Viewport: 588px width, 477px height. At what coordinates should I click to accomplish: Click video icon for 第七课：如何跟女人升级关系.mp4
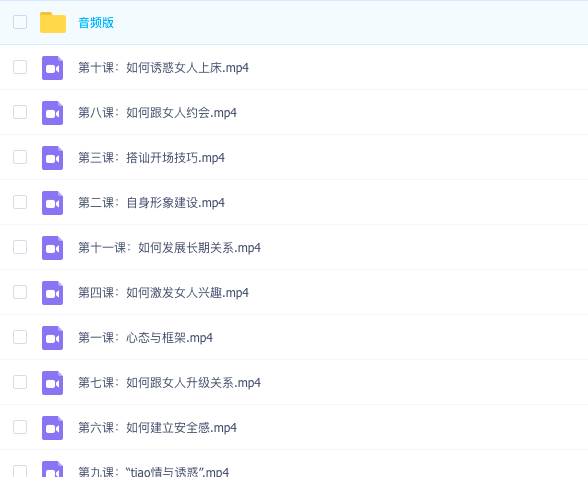pos(52,383)
